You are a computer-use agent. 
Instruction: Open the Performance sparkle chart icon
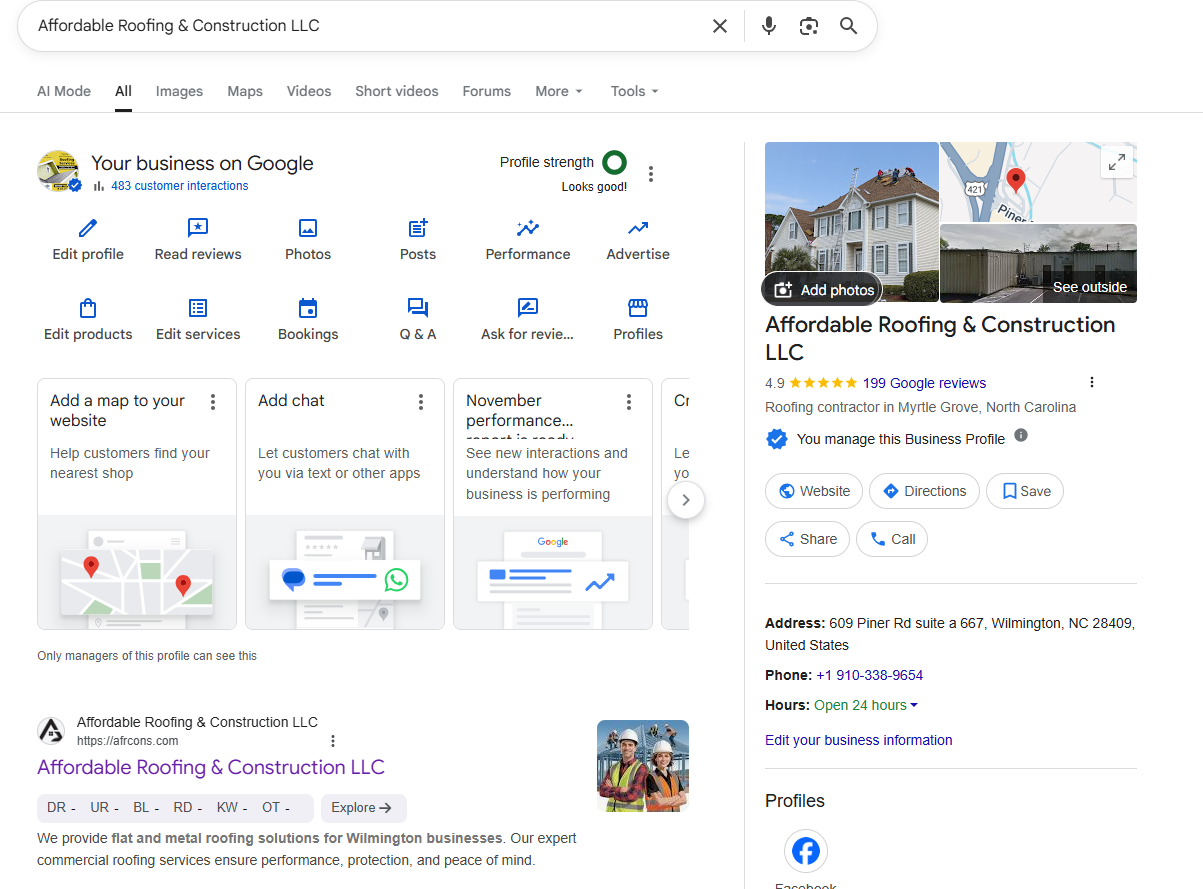pos(528,228)
